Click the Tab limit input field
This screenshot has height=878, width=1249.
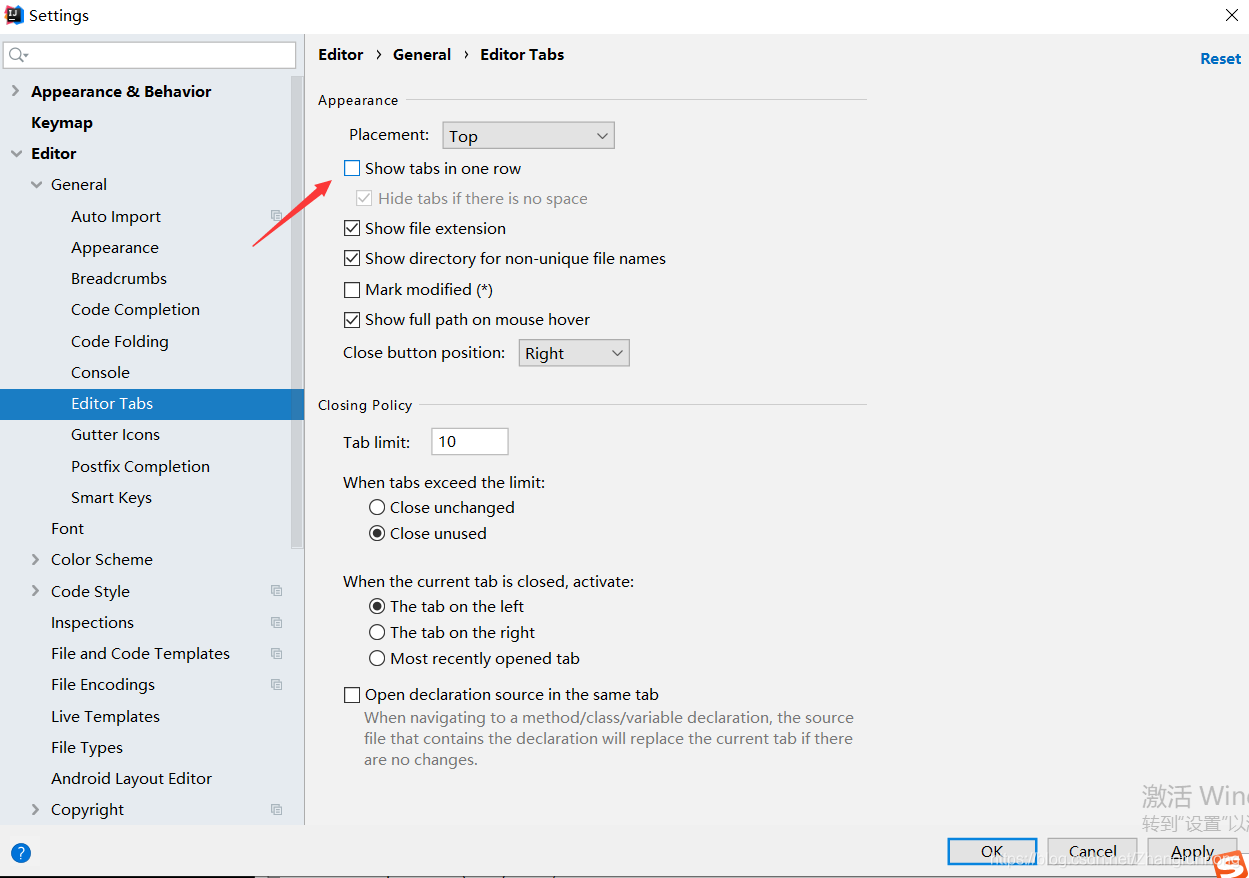470,441
